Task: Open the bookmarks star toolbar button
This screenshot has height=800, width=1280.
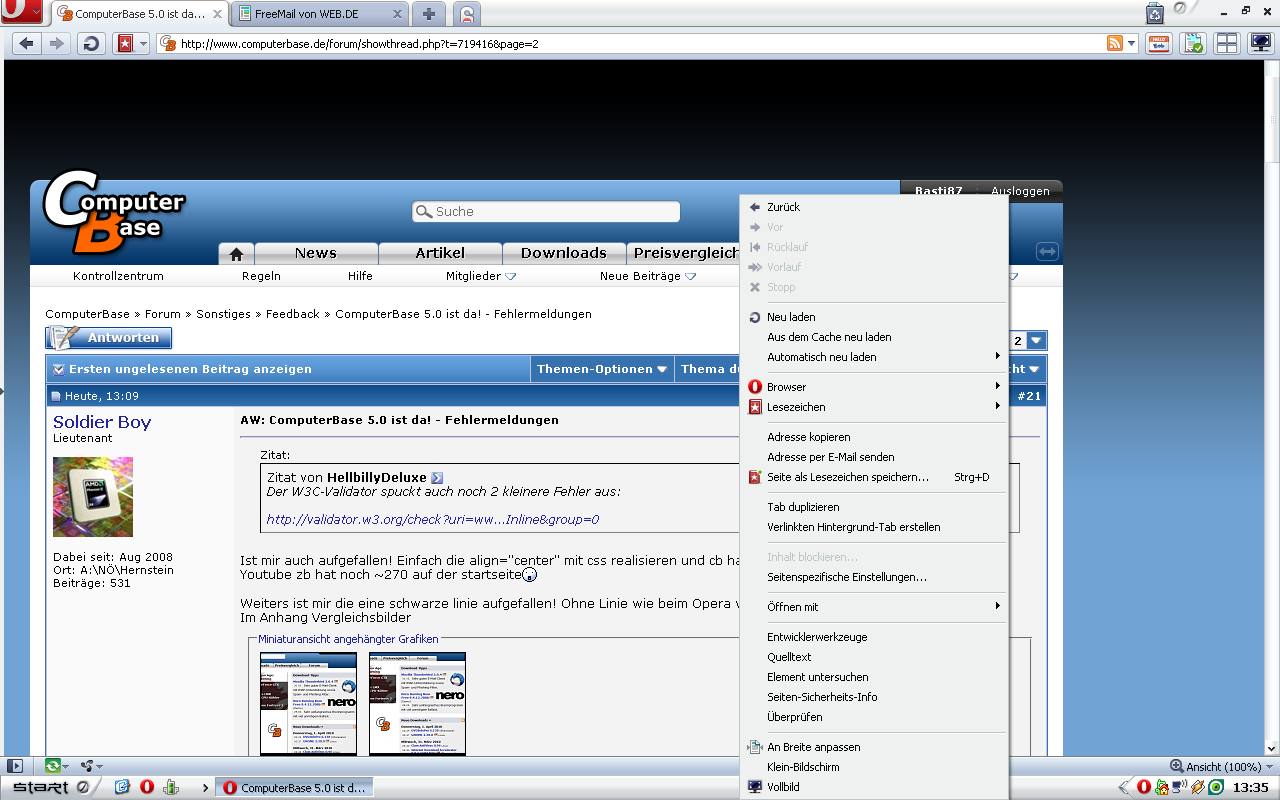Action: [124, 44]
